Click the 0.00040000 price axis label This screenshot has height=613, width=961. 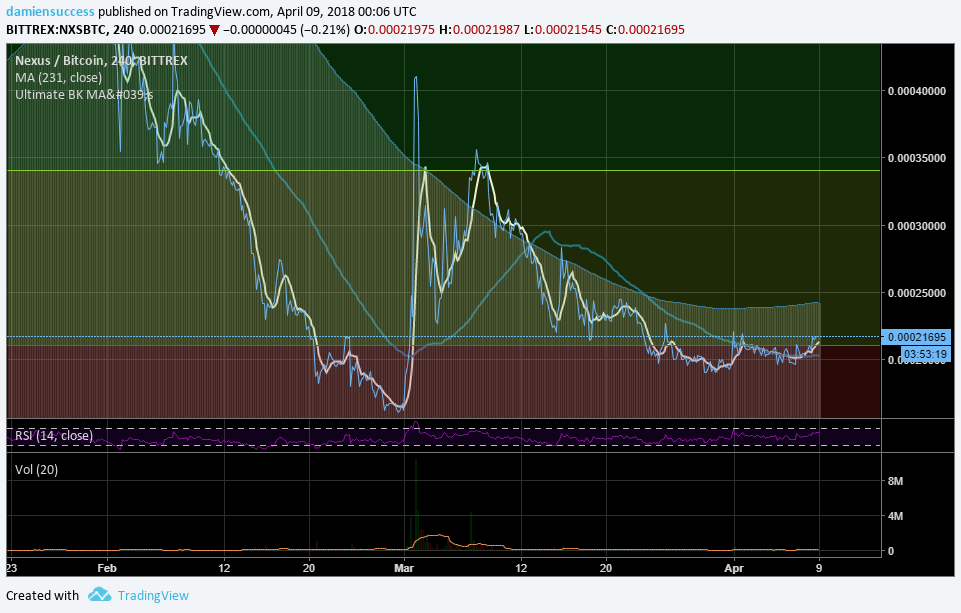(917, 91)
